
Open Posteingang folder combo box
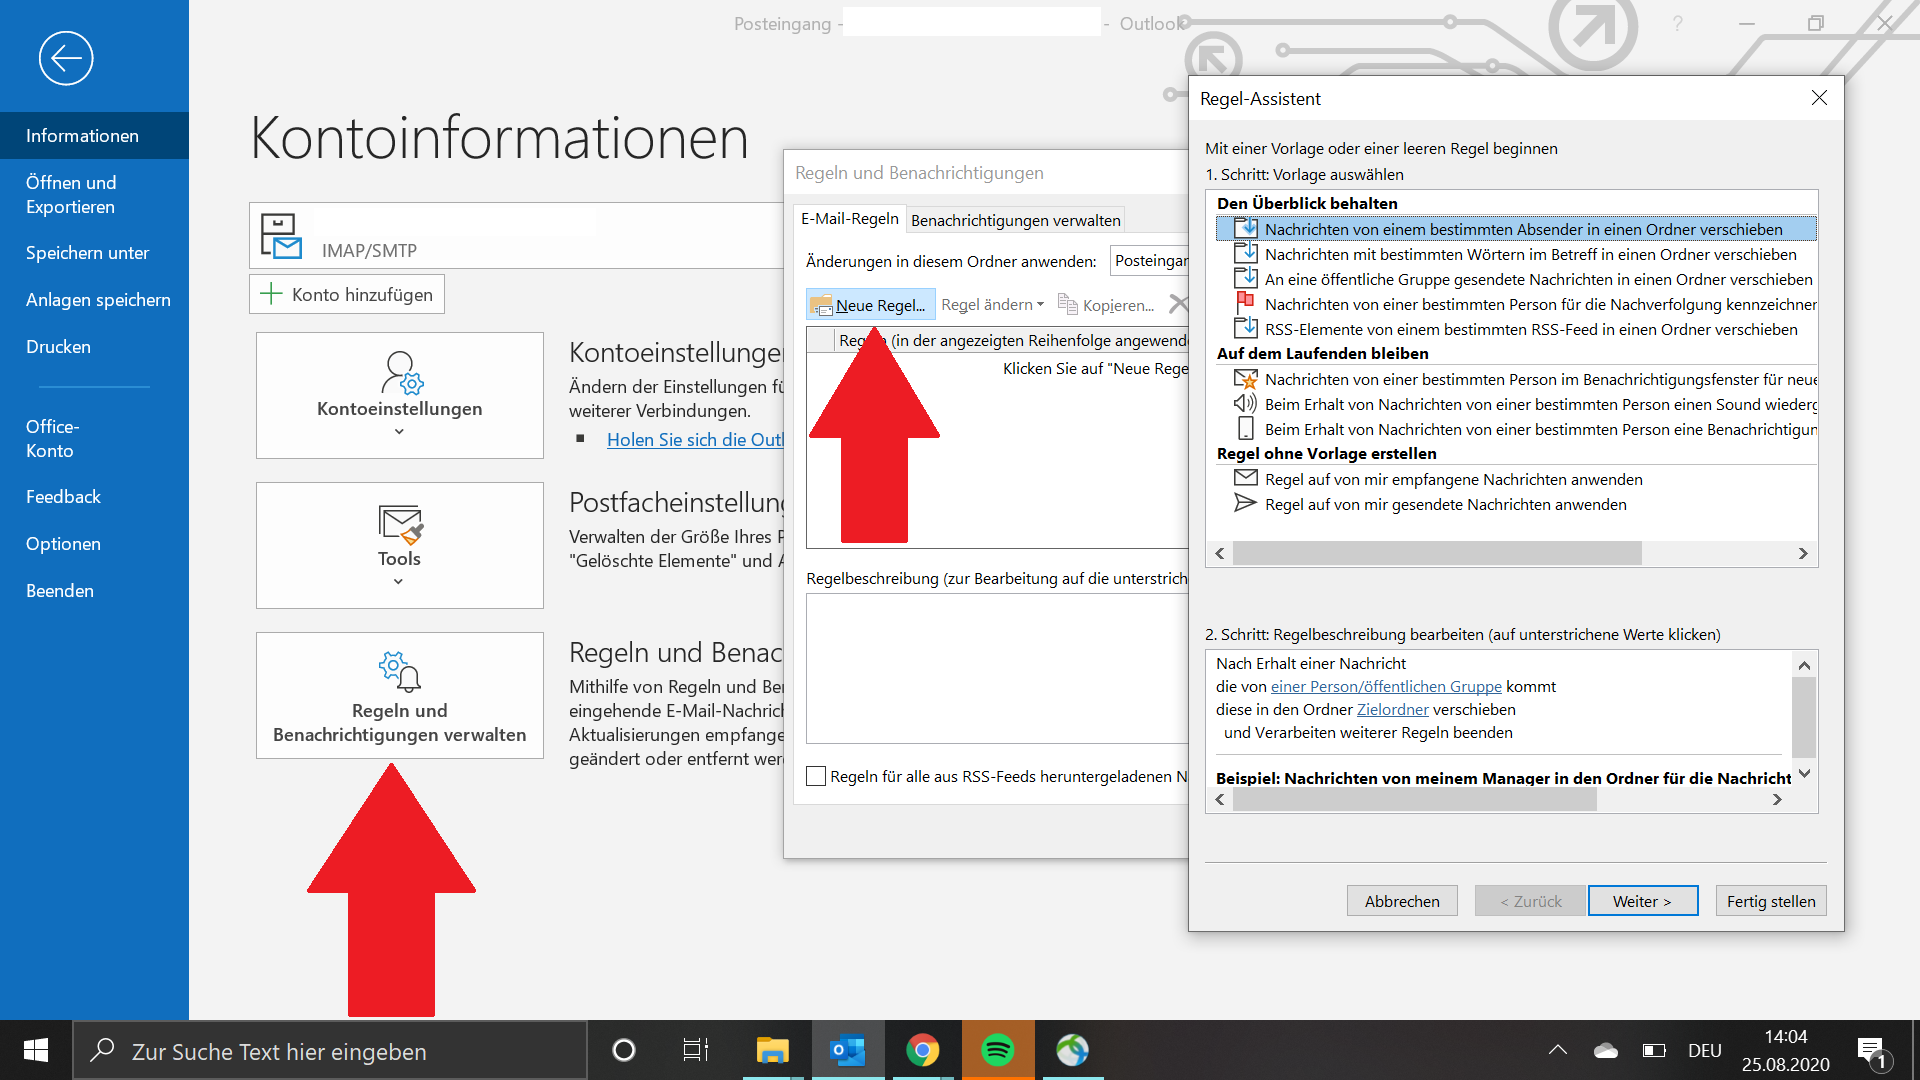[1150, 261]
